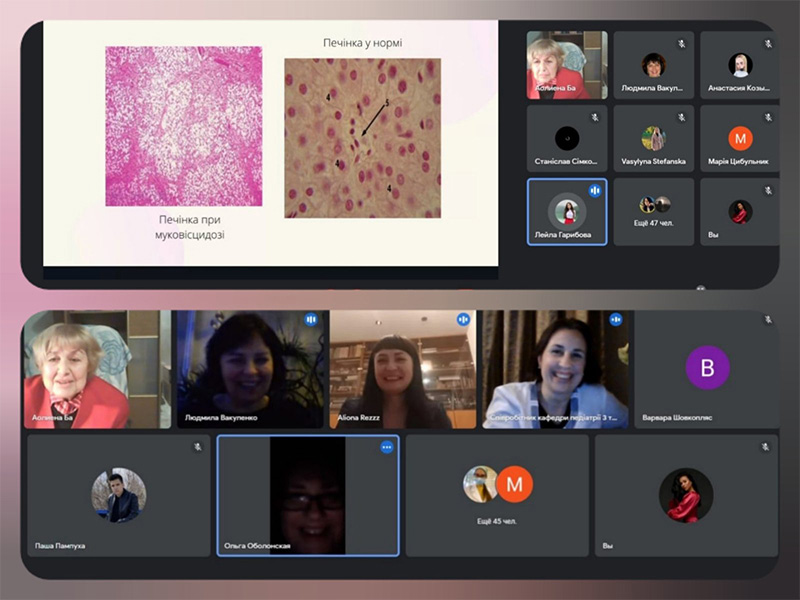Click muted mic icon on Марія Цибульник tile
Image resolution: width=800 pixels, height=600 pixels.
click(768, 117)
